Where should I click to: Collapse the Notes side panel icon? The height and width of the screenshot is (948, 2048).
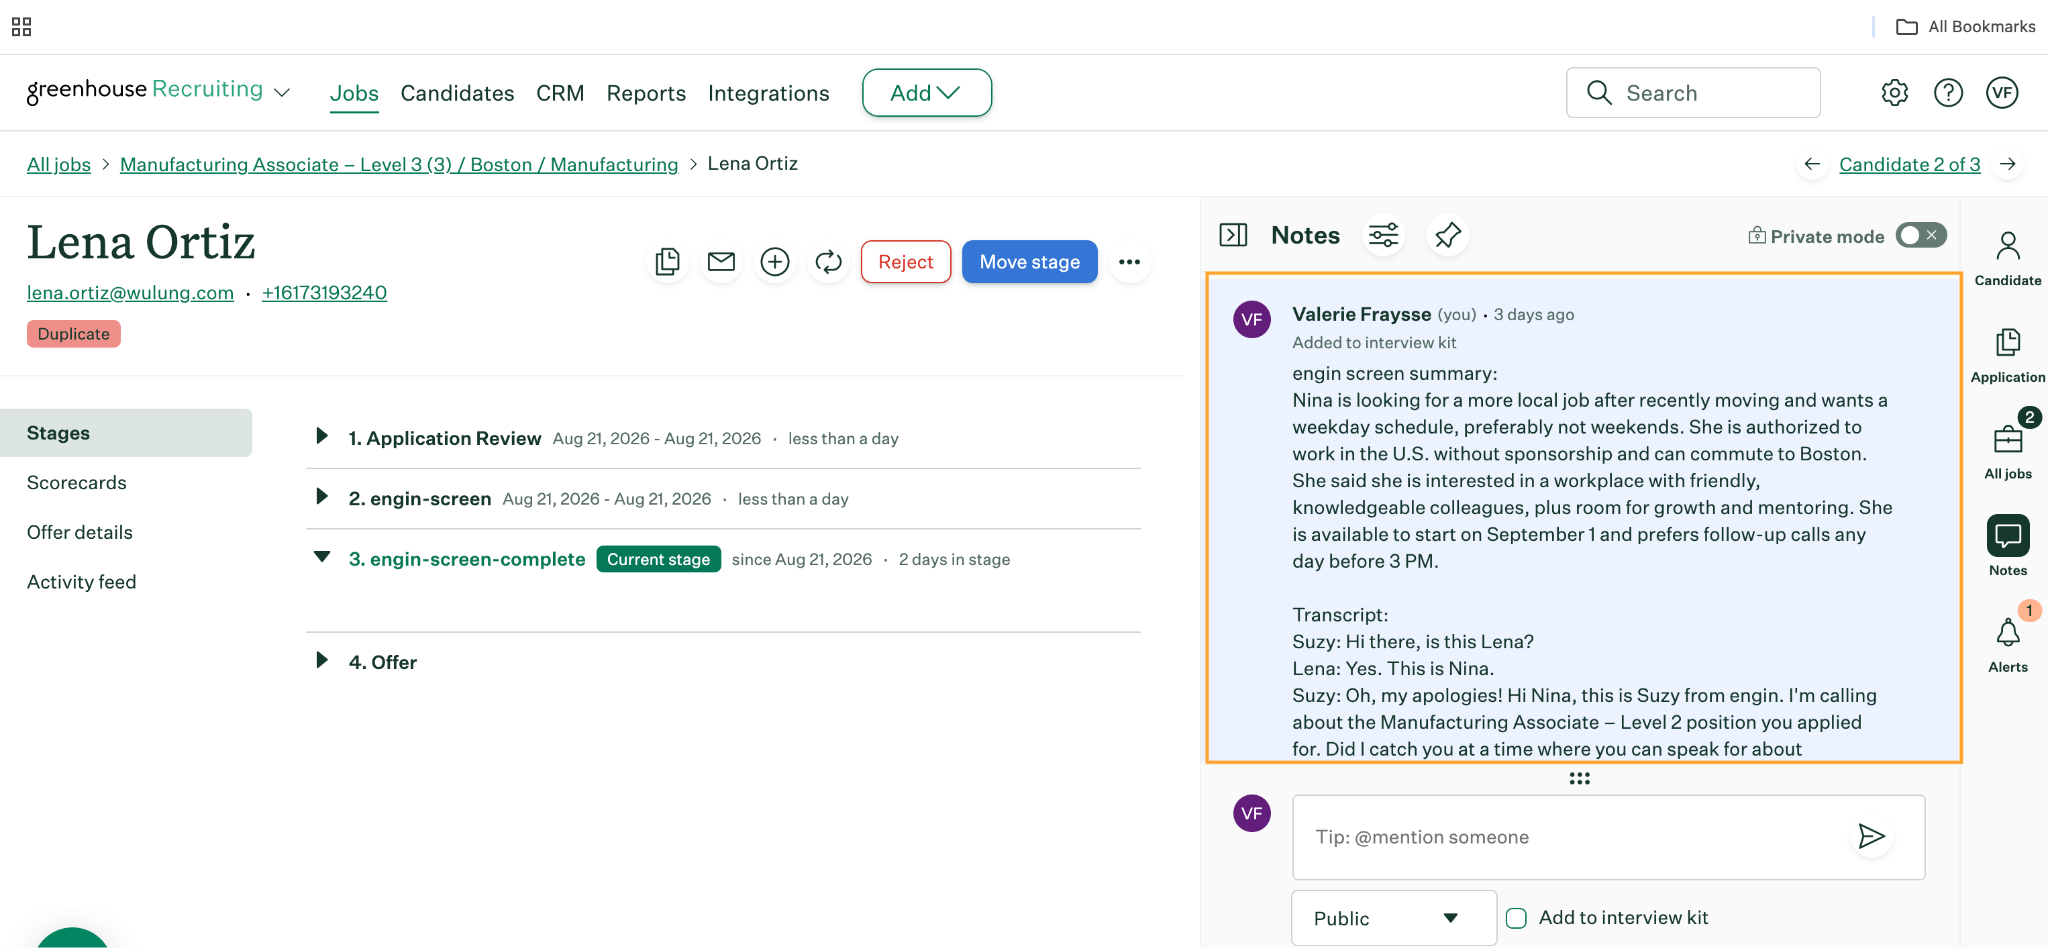click(1233, 235)
